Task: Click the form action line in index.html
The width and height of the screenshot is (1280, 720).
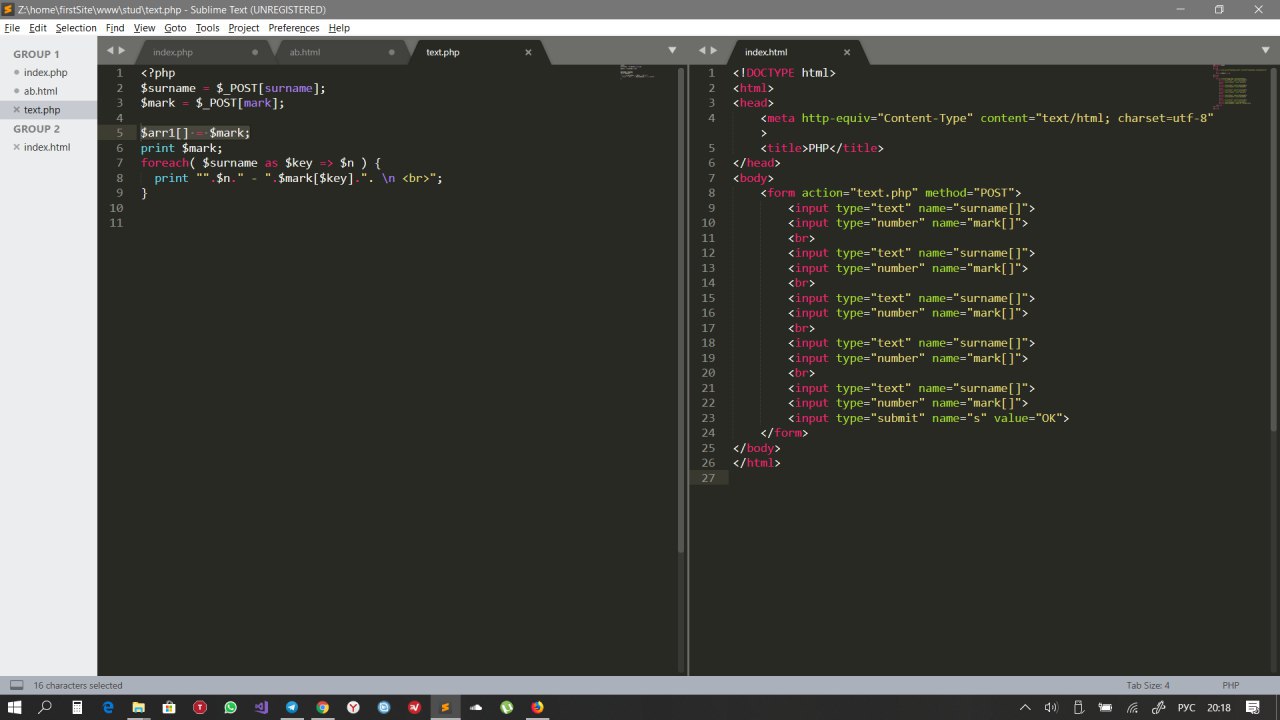Action: coord(891,193)
